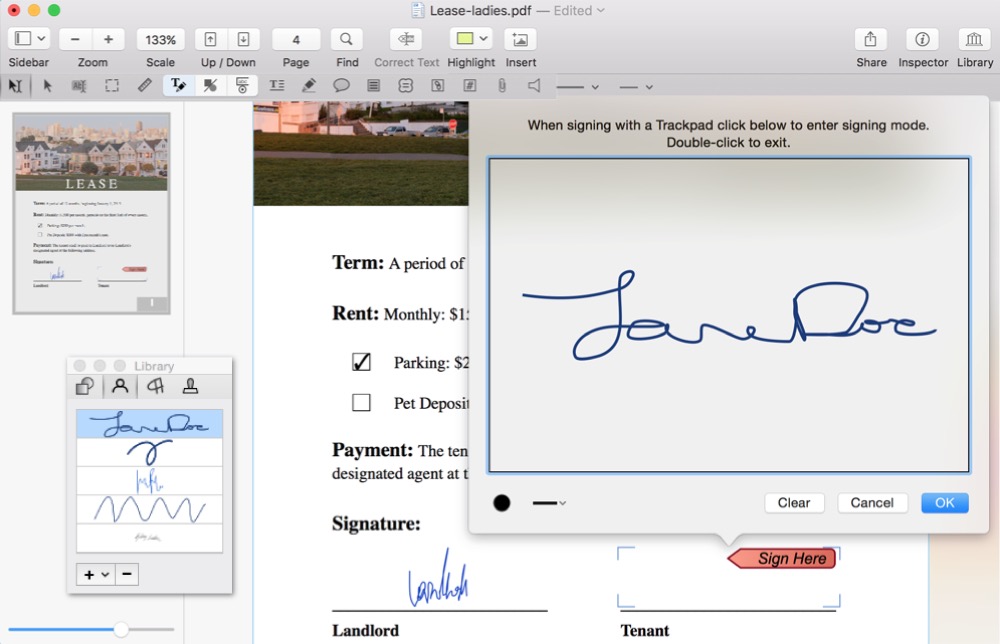
Task: Choose the link tool icon
Action: coord(438,85)
